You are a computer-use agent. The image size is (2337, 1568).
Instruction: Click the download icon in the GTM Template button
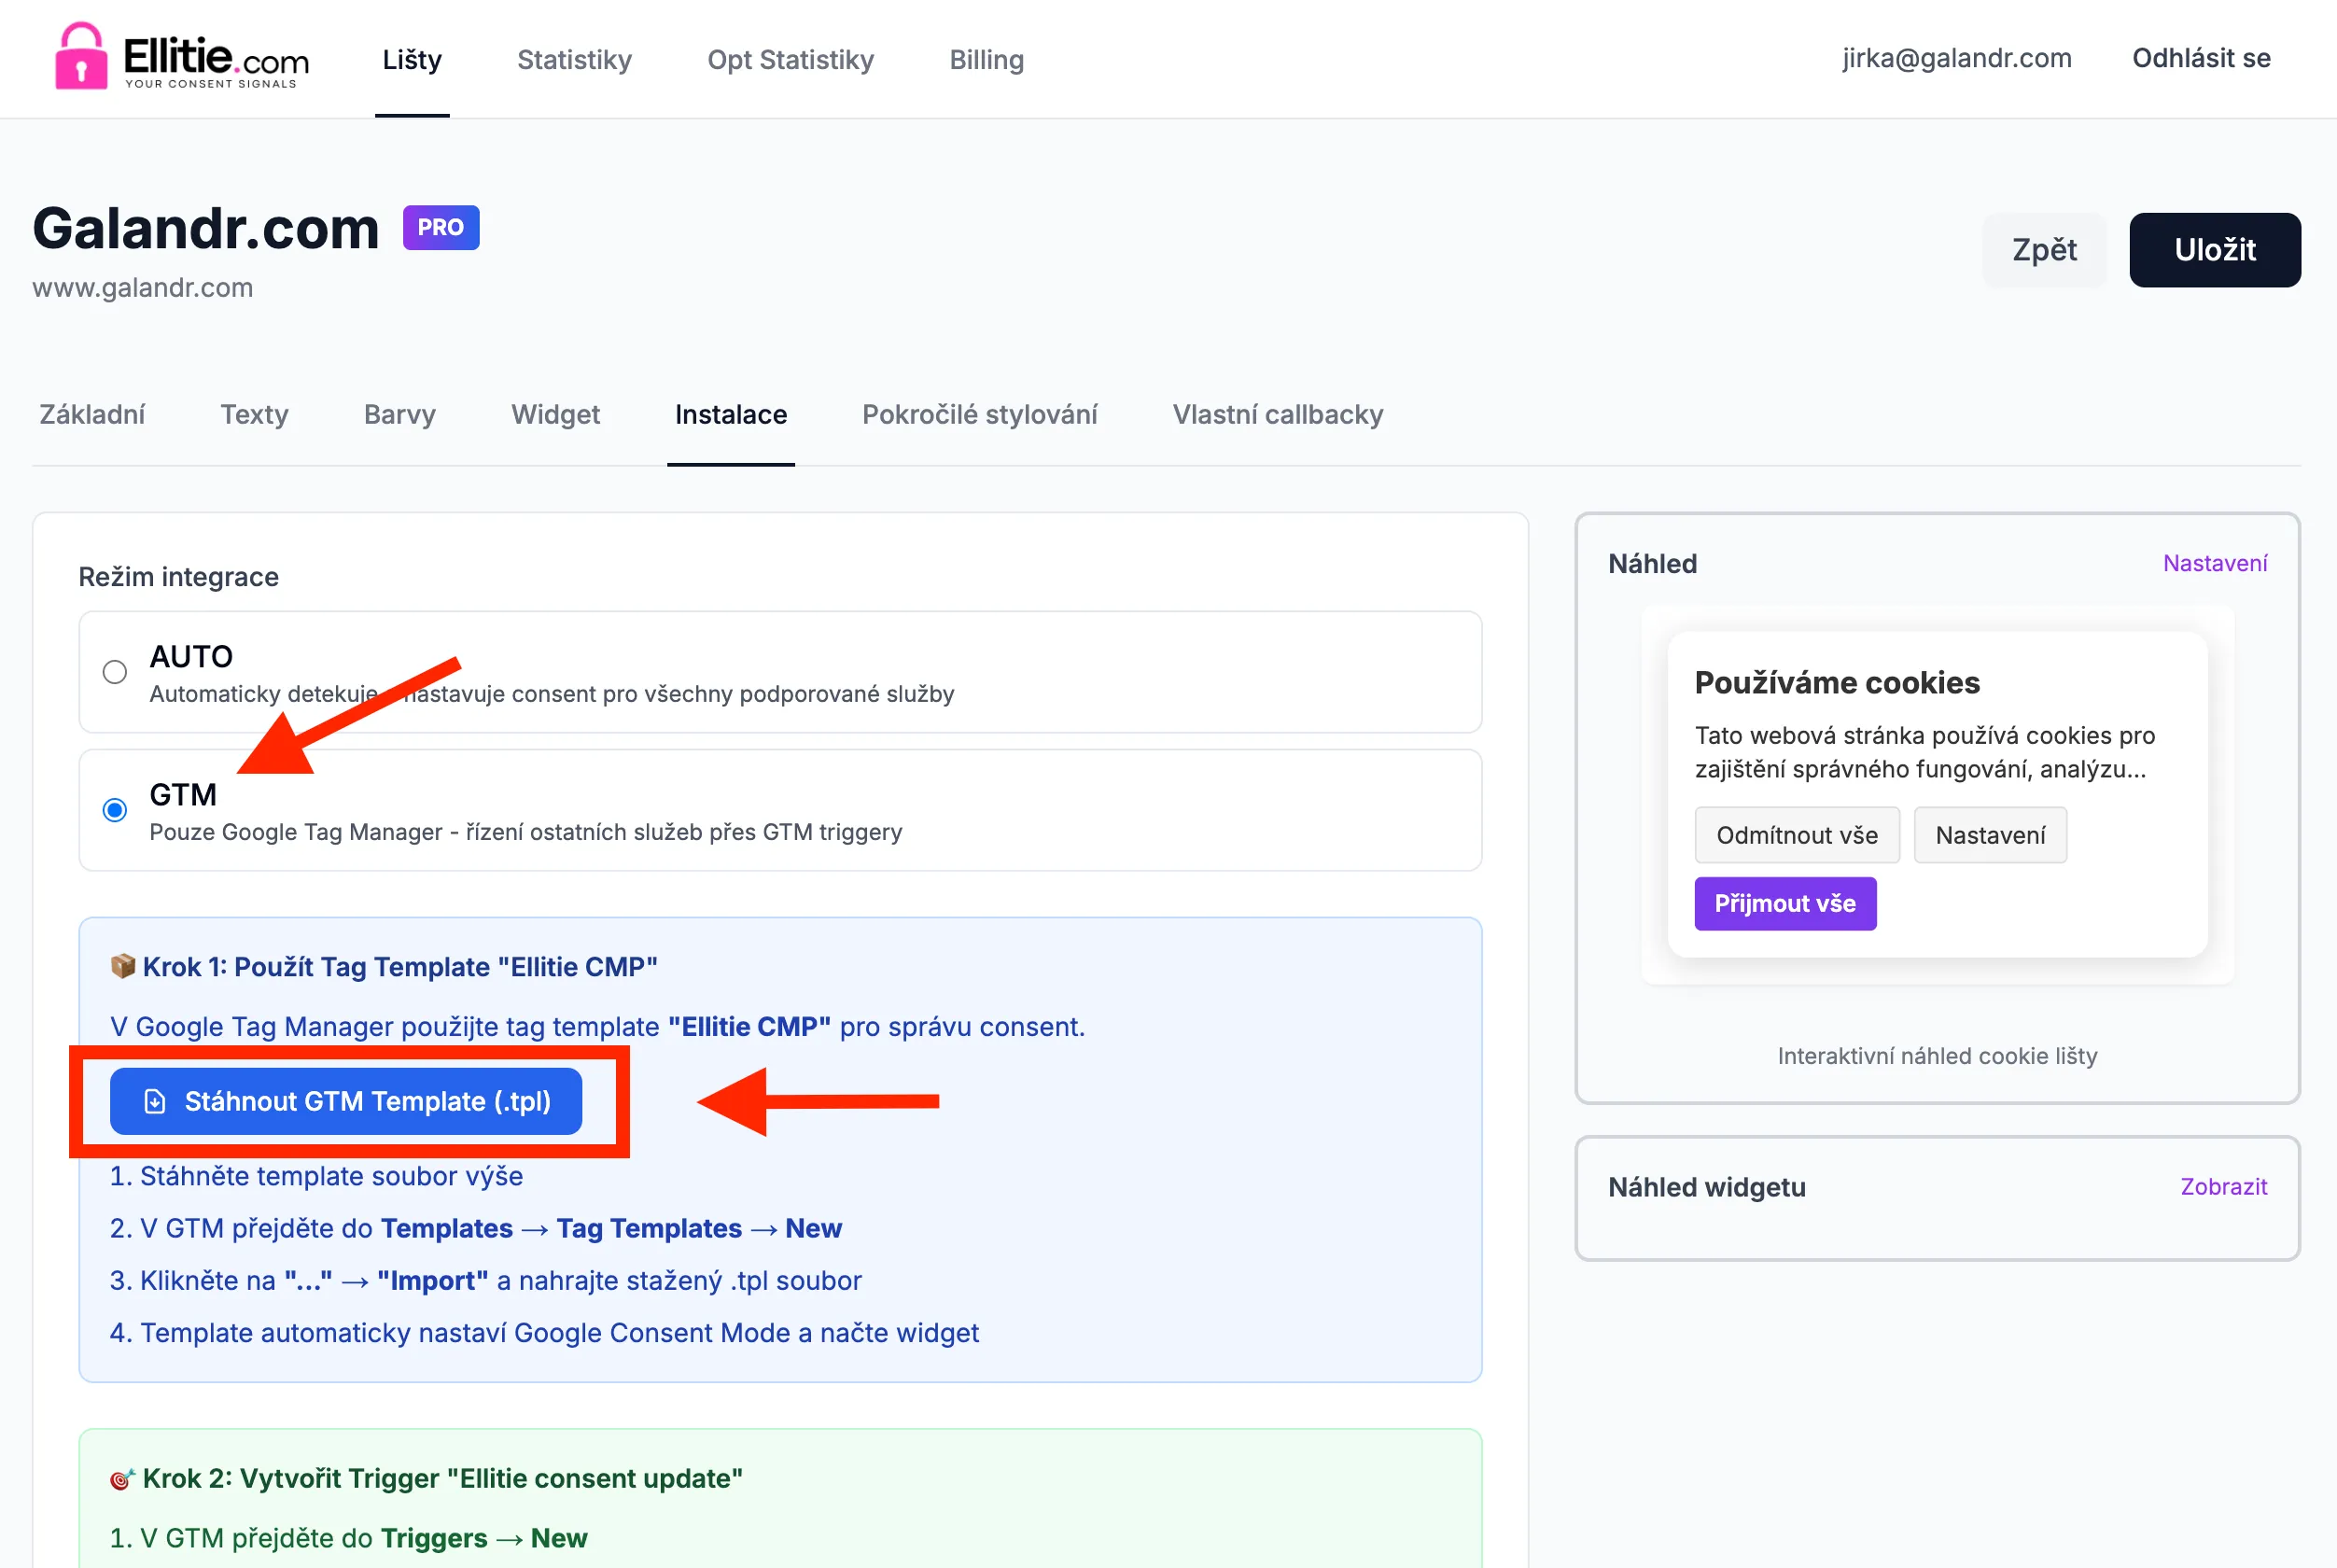click(155, 1100)
